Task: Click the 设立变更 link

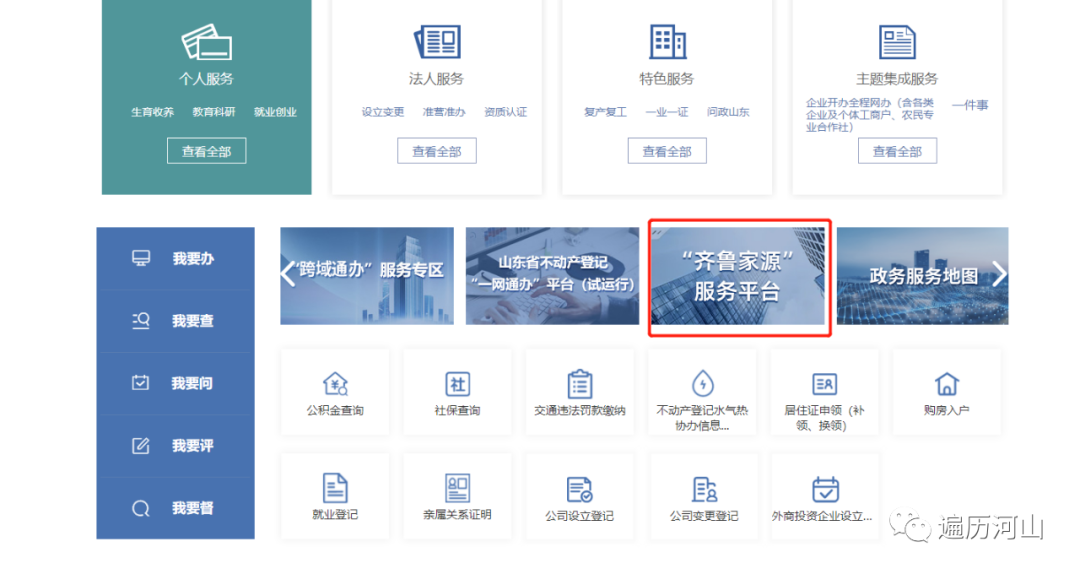Action: [383, 112]
